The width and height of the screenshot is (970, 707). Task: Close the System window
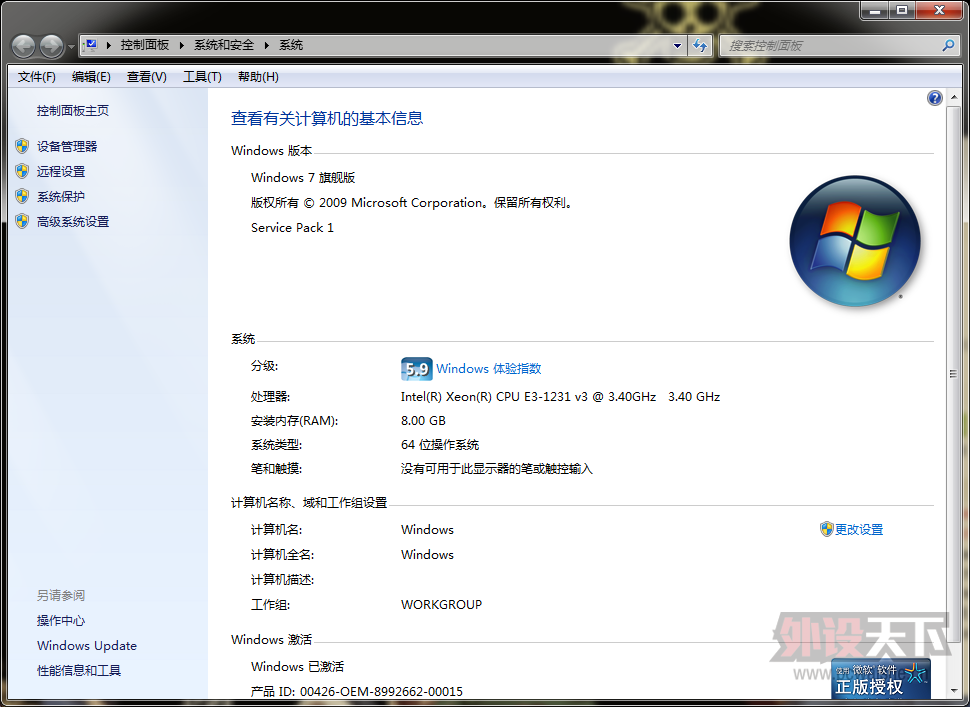point(939,10)
